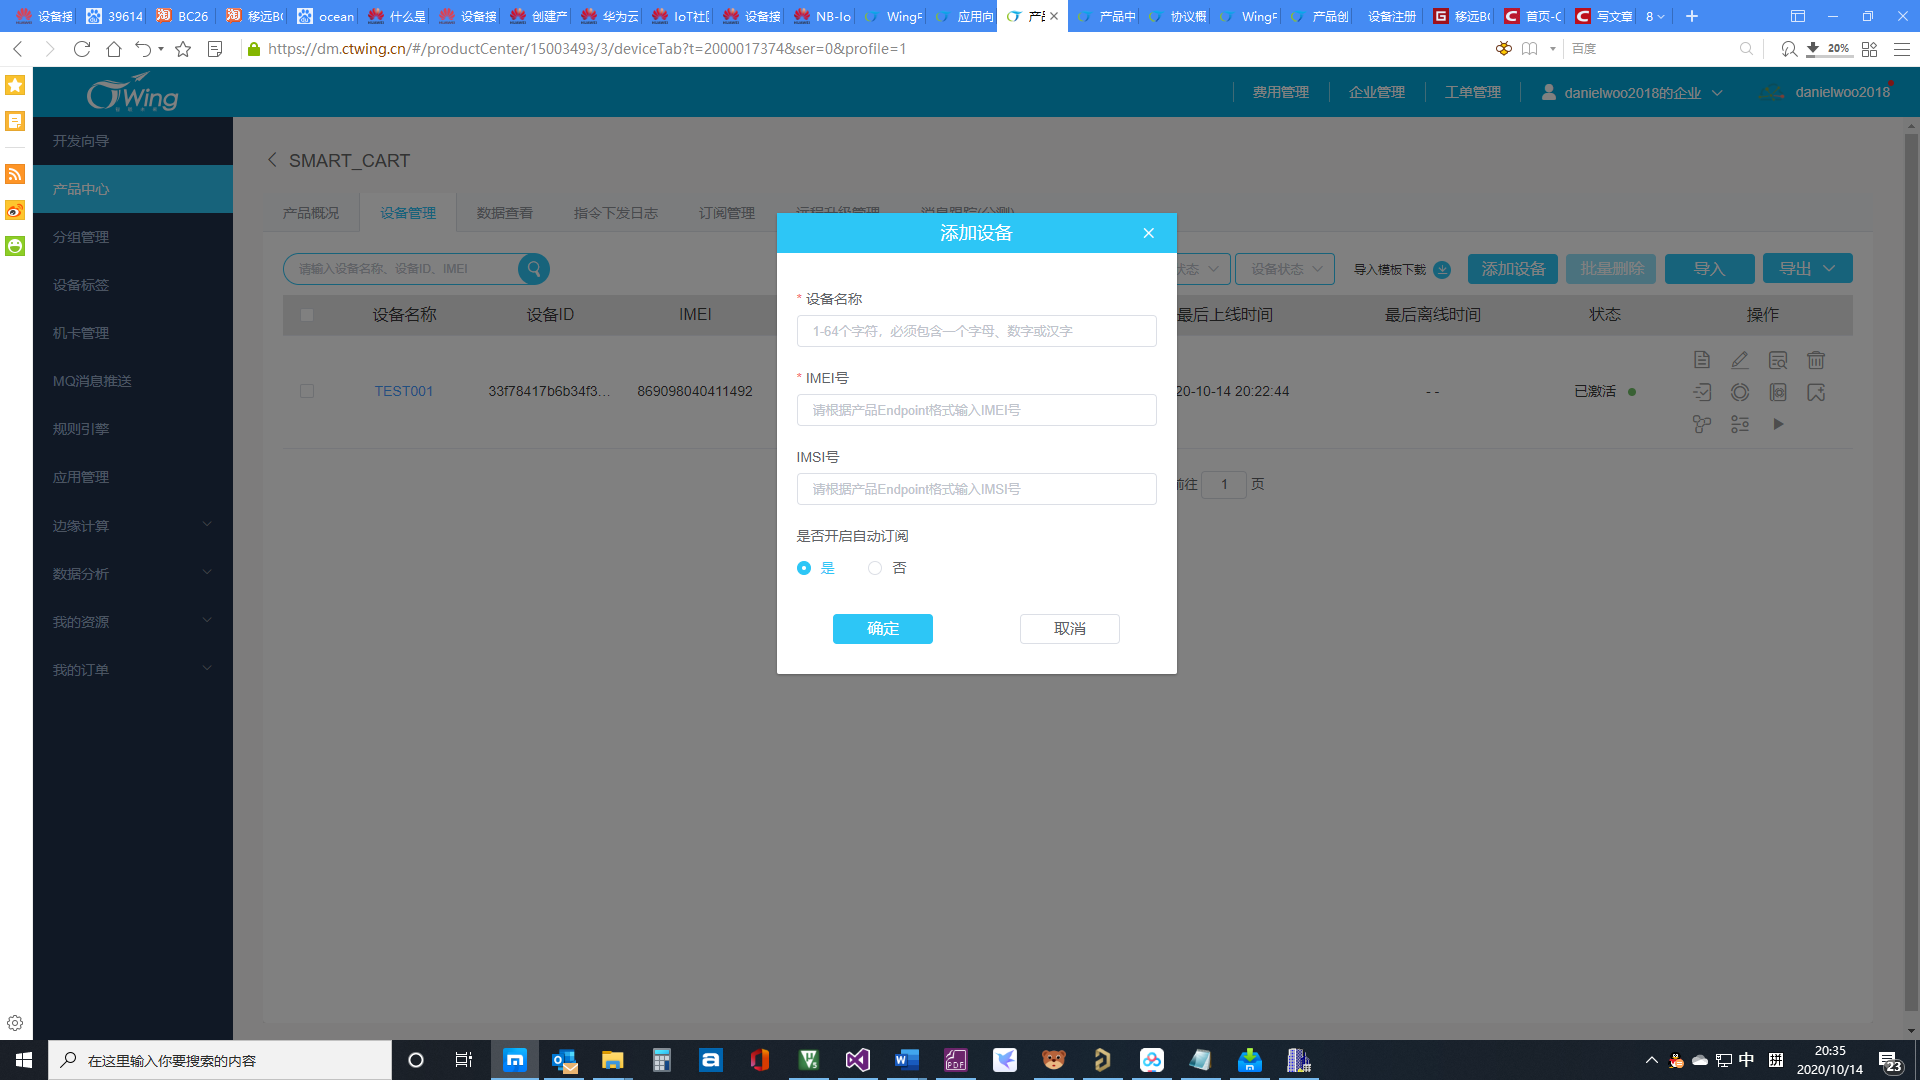
Task: Open the danielwoo2018的企业 enterprise dropdown
Action: tap(1632, 92)
